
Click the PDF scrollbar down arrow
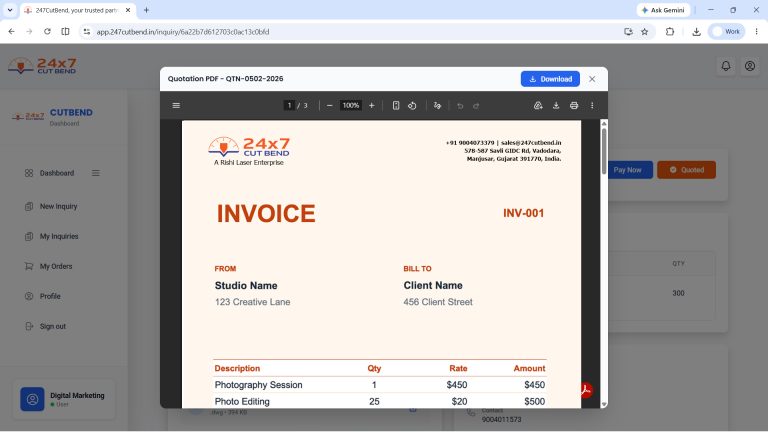(604, 404)
